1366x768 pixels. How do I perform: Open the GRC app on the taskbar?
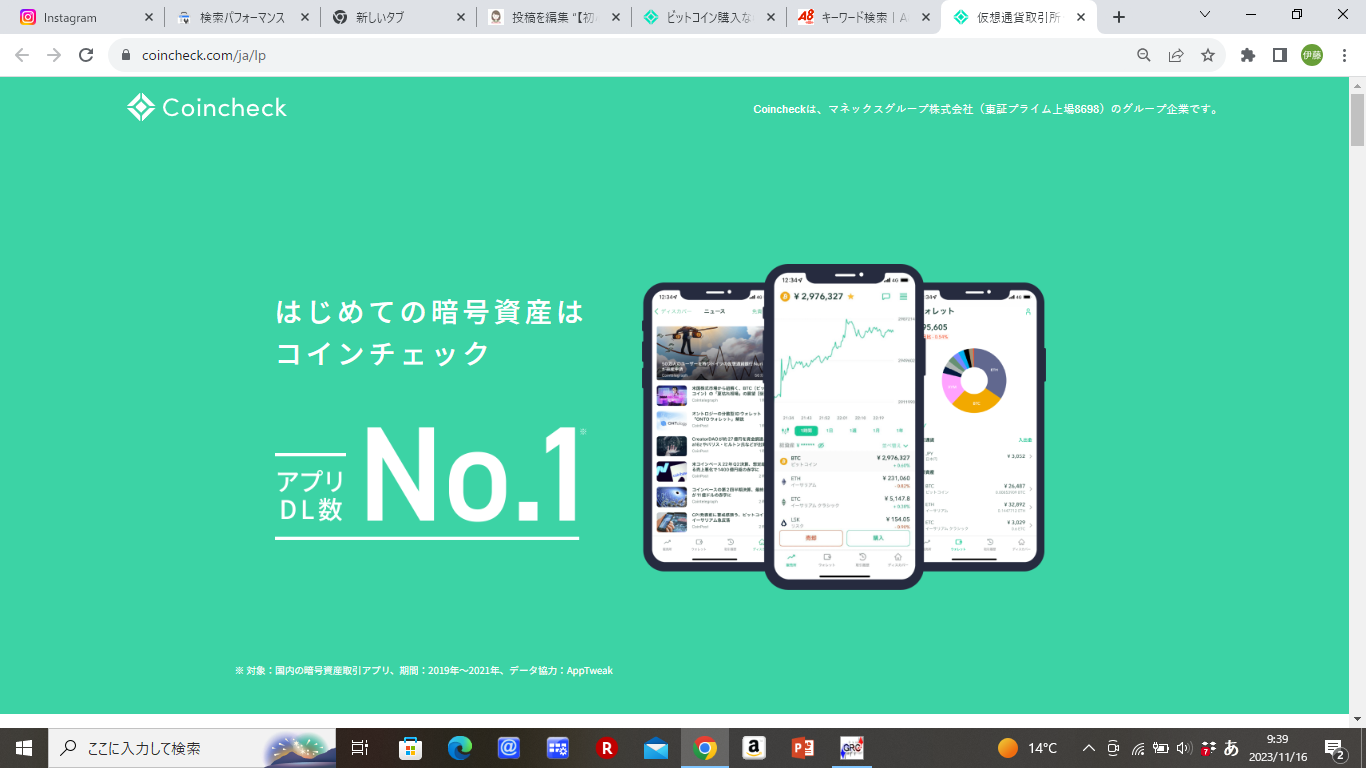tap(852, 748)
